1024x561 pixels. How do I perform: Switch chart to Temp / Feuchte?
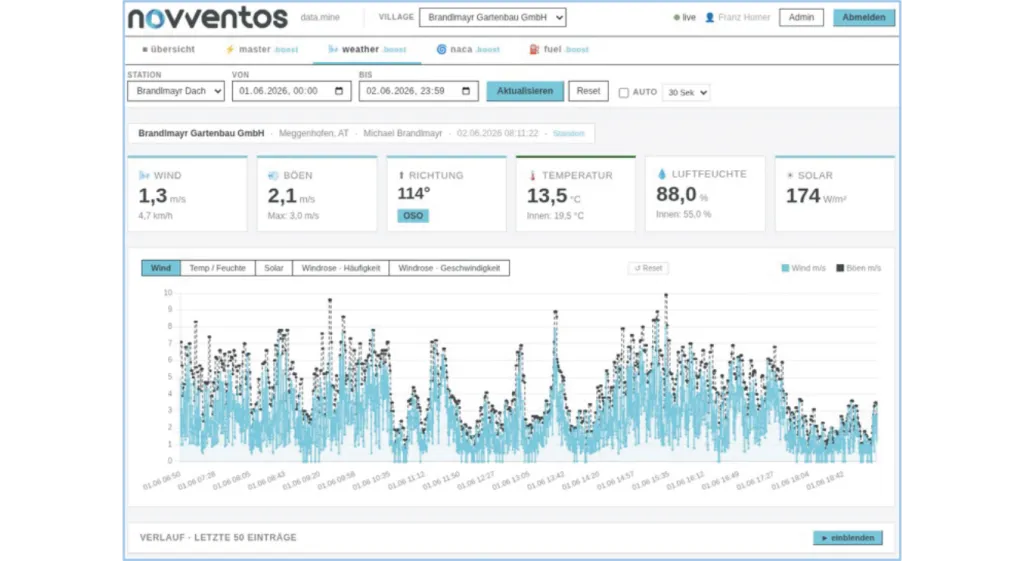tap(217, 268)
